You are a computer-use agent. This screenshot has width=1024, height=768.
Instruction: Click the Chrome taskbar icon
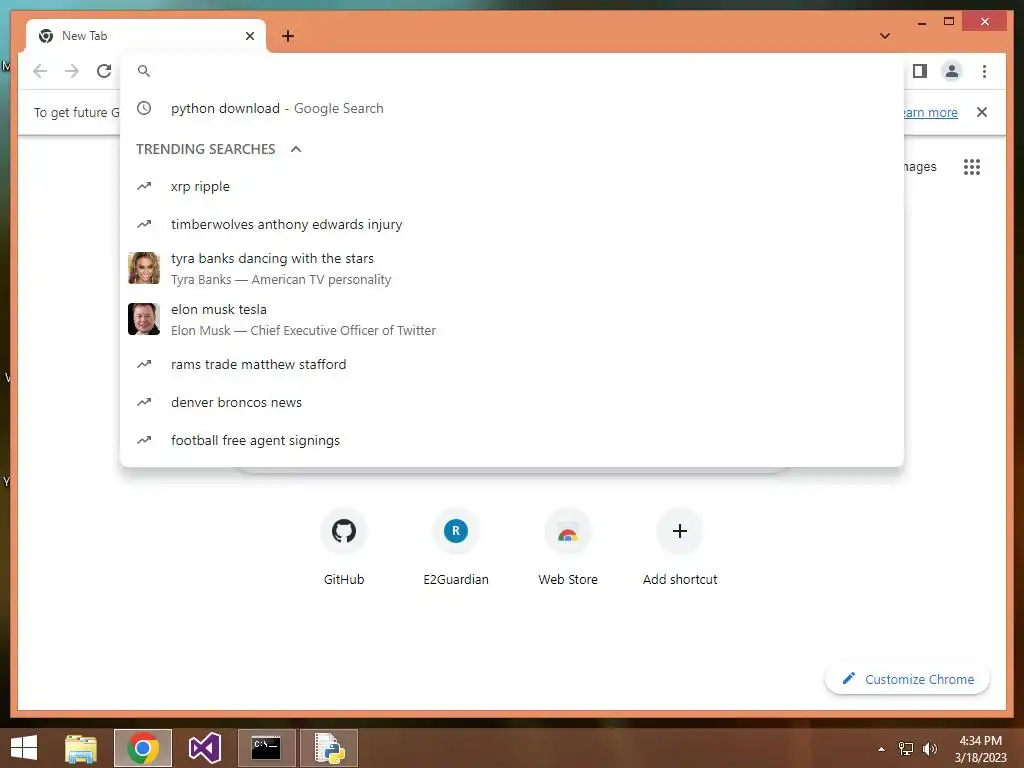pos(143,748)
